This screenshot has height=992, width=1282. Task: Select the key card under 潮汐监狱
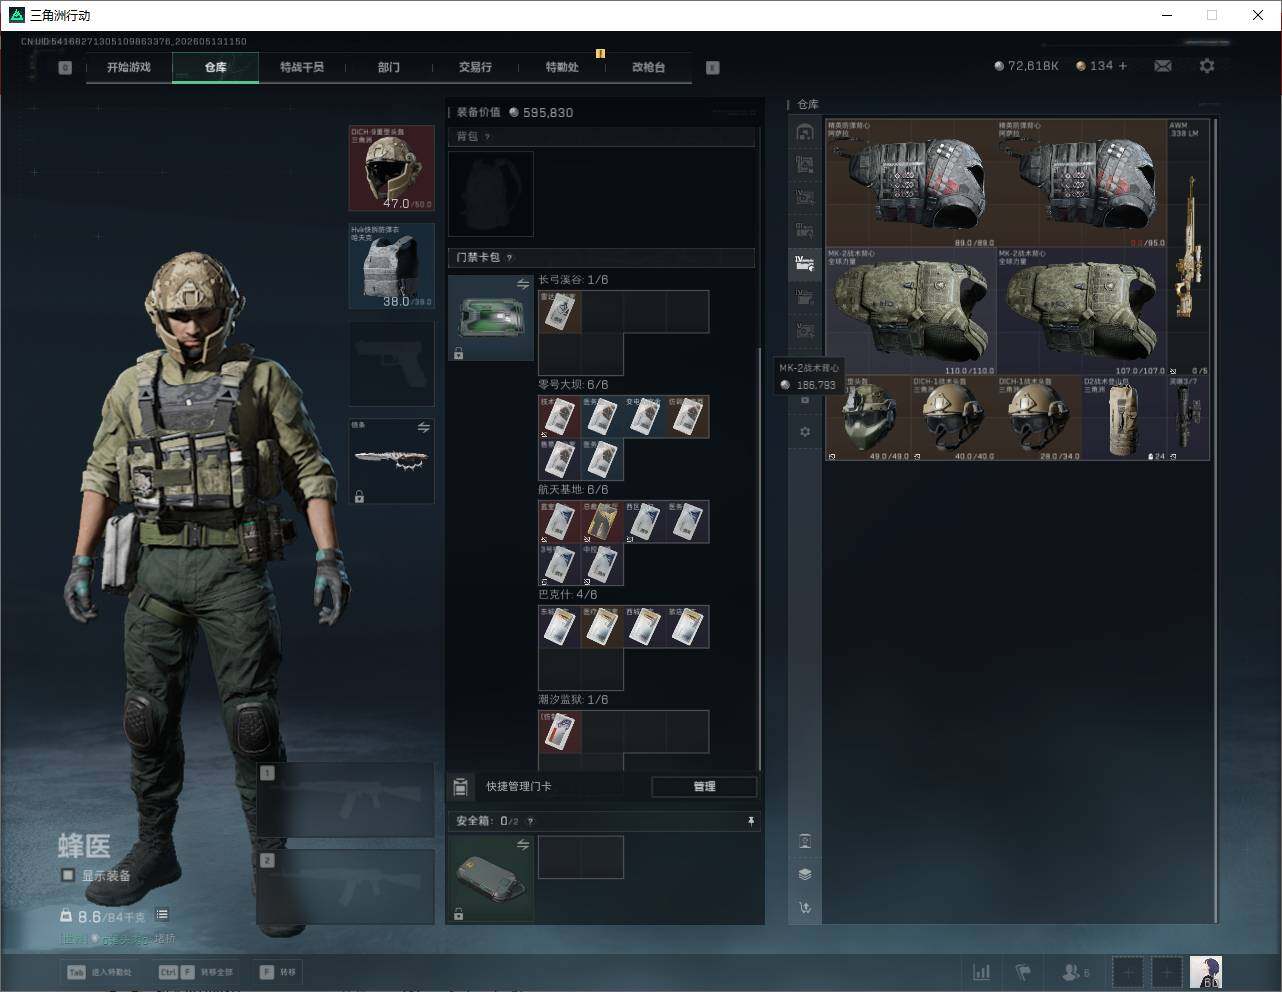(x=560, y=732)
